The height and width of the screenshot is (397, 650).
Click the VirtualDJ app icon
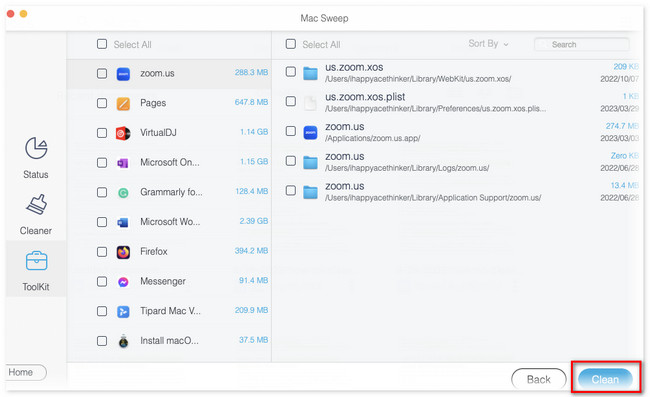click(x=123, y=133)
